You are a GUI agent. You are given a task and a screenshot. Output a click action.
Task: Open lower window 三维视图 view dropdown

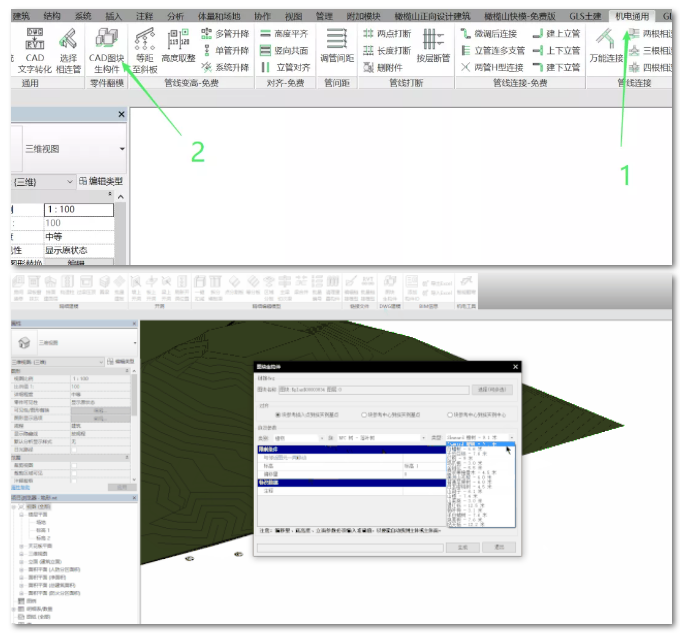[x=135, y=343]
